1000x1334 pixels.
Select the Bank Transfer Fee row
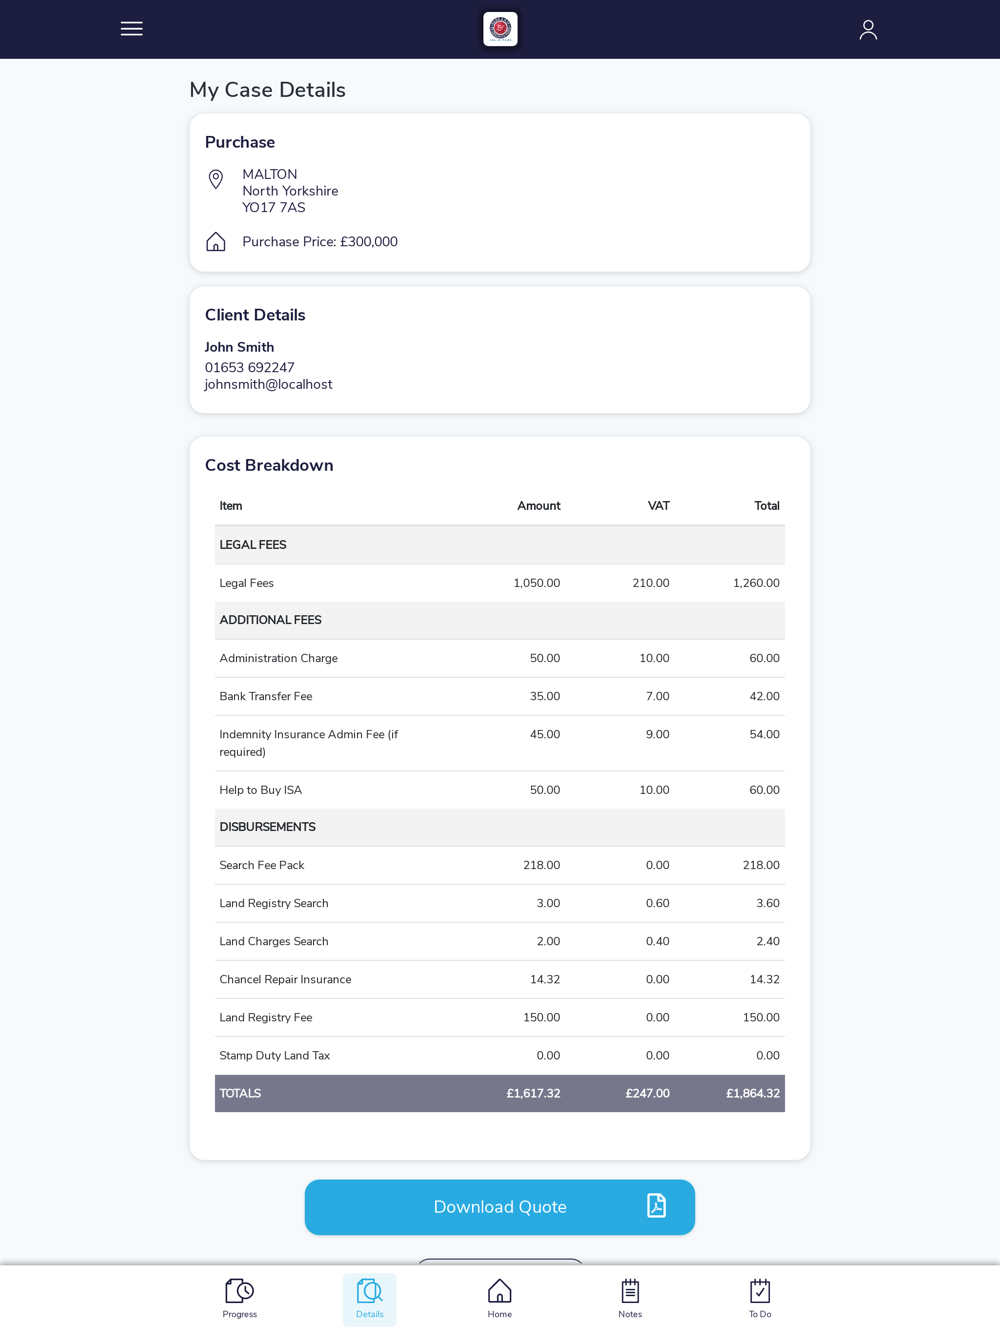coord(500,697)
